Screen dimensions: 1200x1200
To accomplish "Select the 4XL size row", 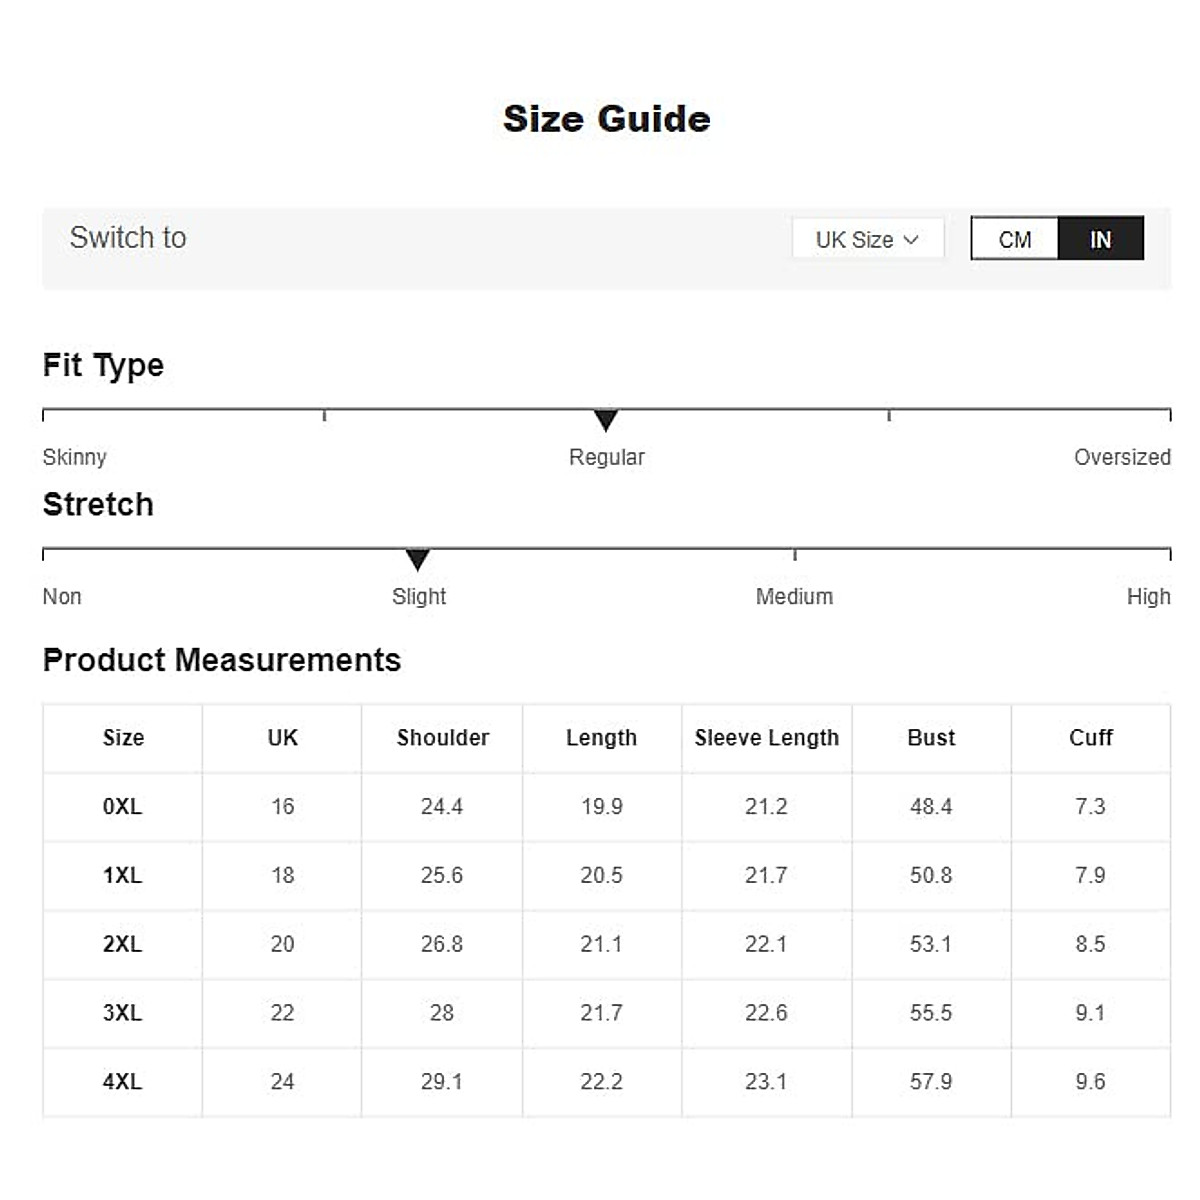I will (122, 1081).
